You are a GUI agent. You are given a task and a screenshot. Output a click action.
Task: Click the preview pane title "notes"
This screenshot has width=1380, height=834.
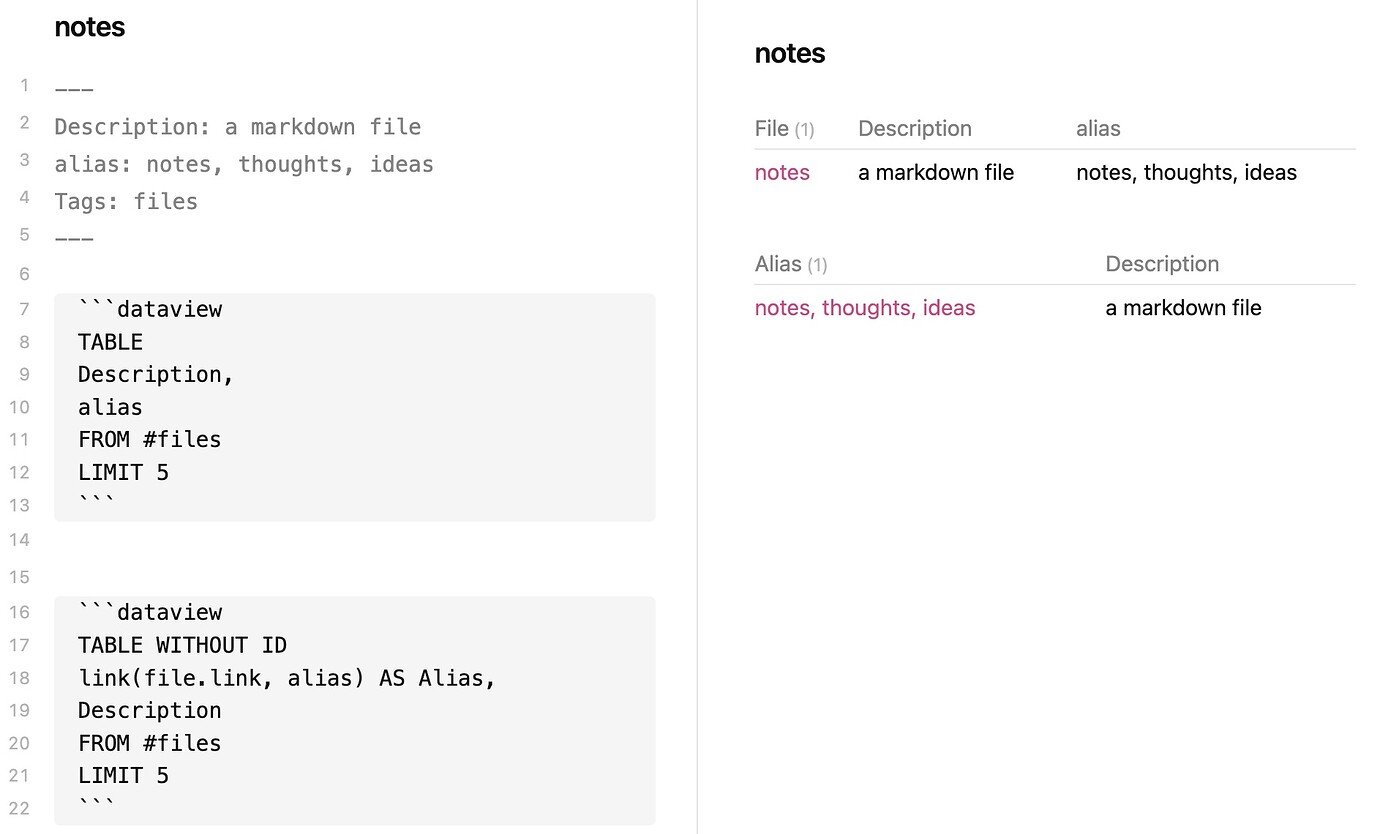coord(789,53)
